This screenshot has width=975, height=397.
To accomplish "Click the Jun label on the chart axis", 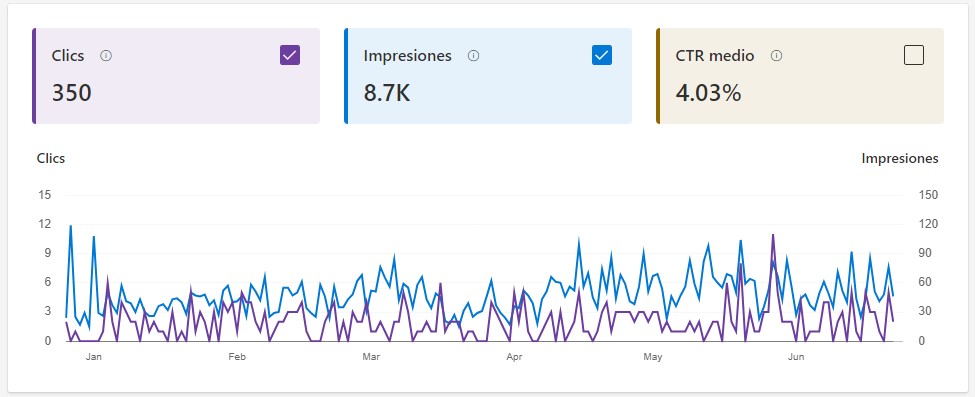I will tap(796, 357).
